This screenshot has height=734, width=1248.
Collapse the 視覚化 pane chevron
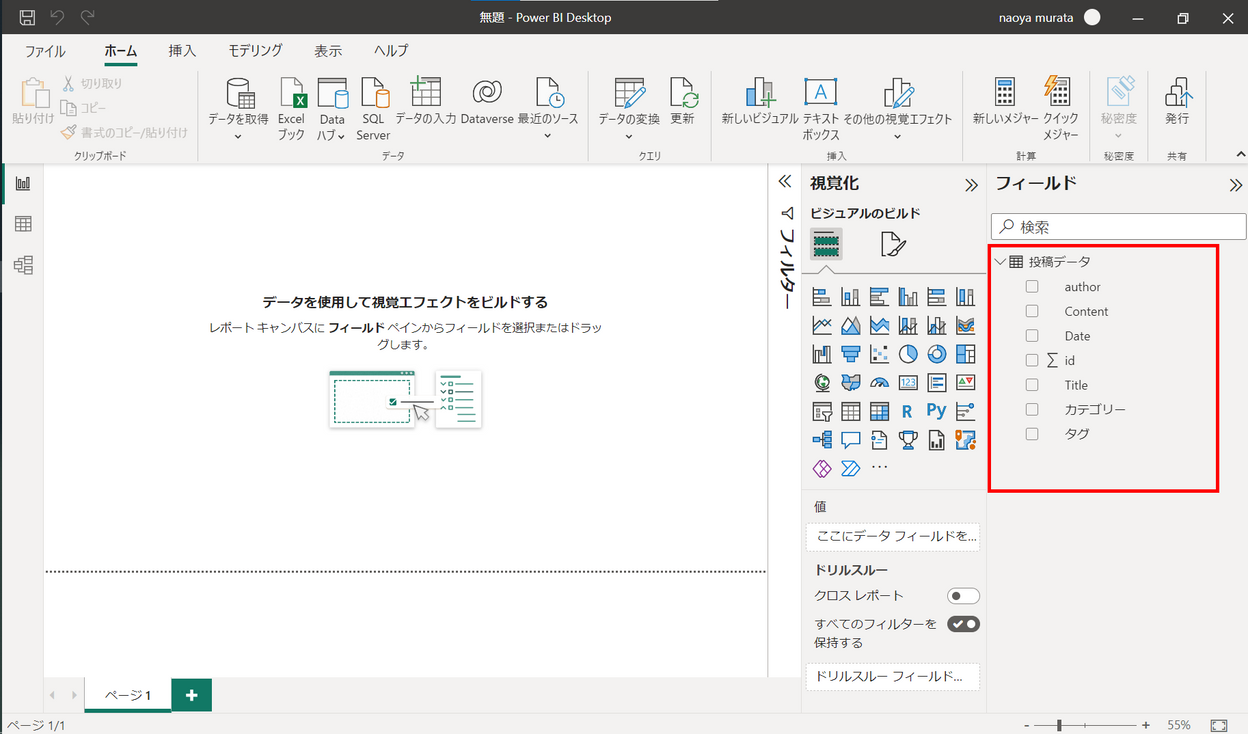tap(970, 185)
